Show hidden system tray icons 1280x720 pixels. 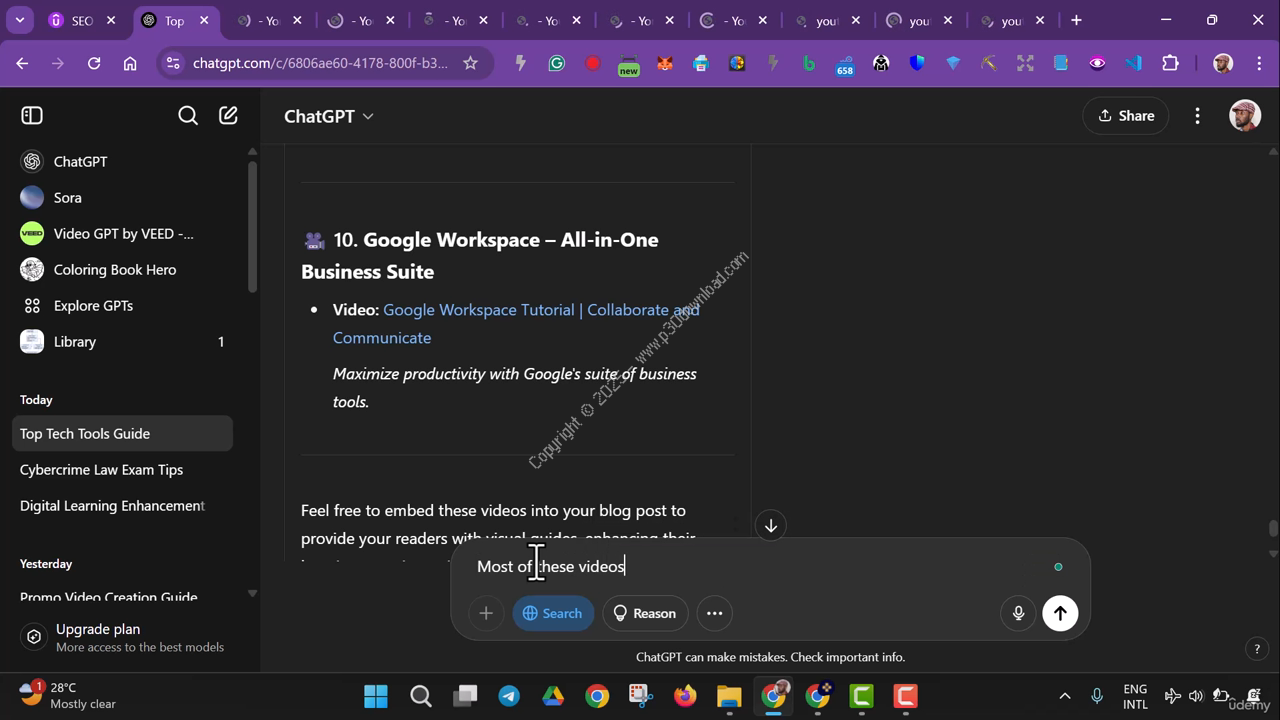[x=1064, y=696]
